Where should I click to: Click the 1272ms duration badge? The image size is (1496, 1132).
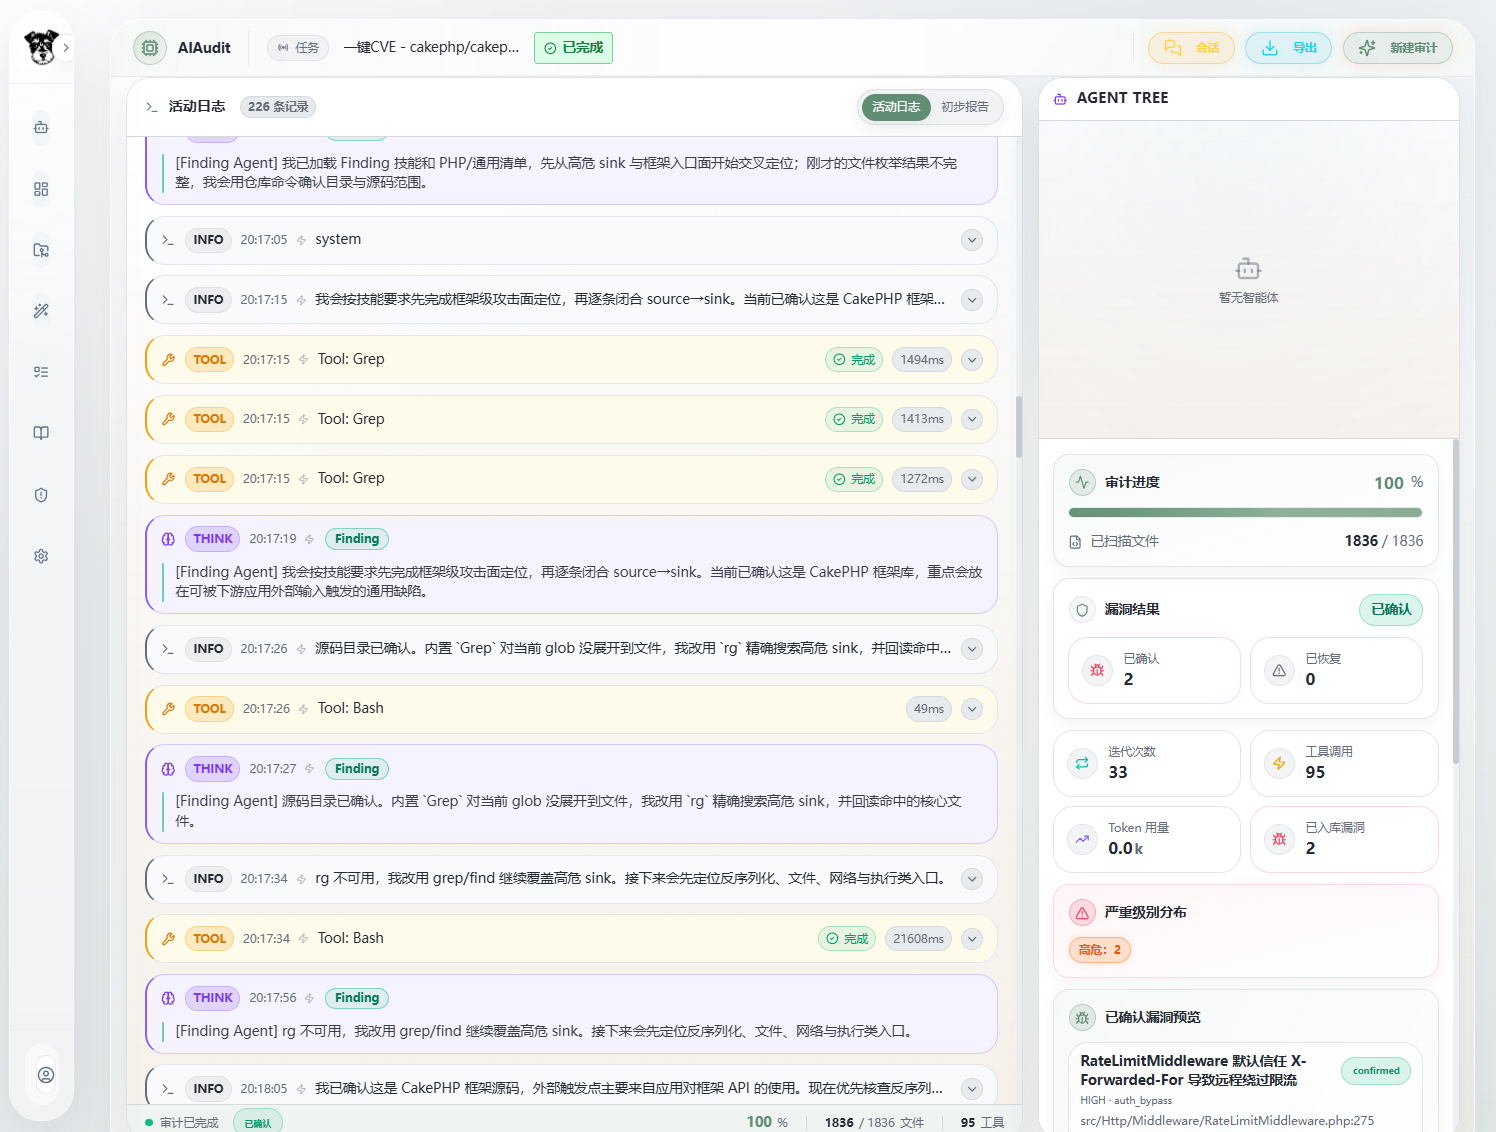[x=922, y=479]
